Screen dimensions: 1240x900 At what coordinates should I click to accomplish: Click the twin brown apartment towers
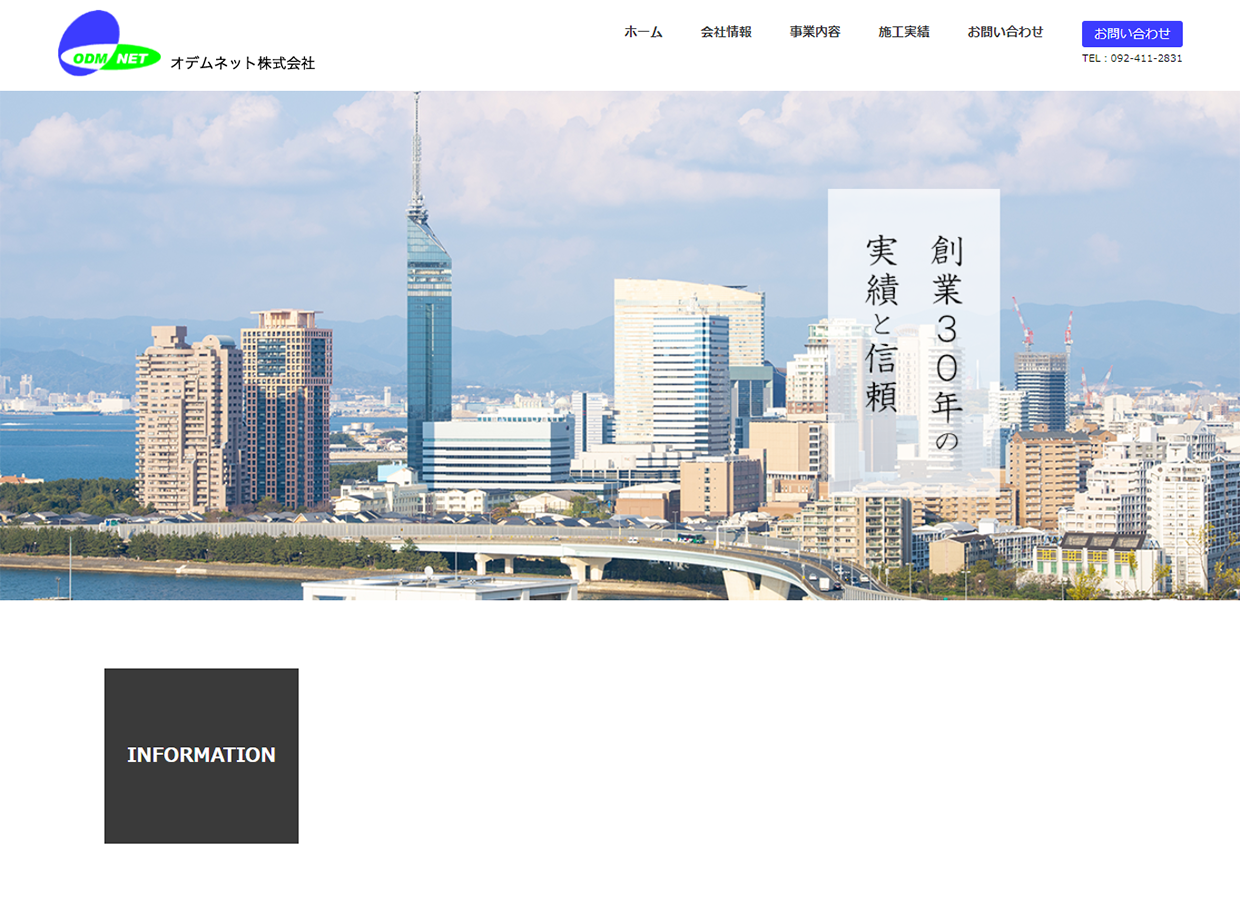(234, 410)
